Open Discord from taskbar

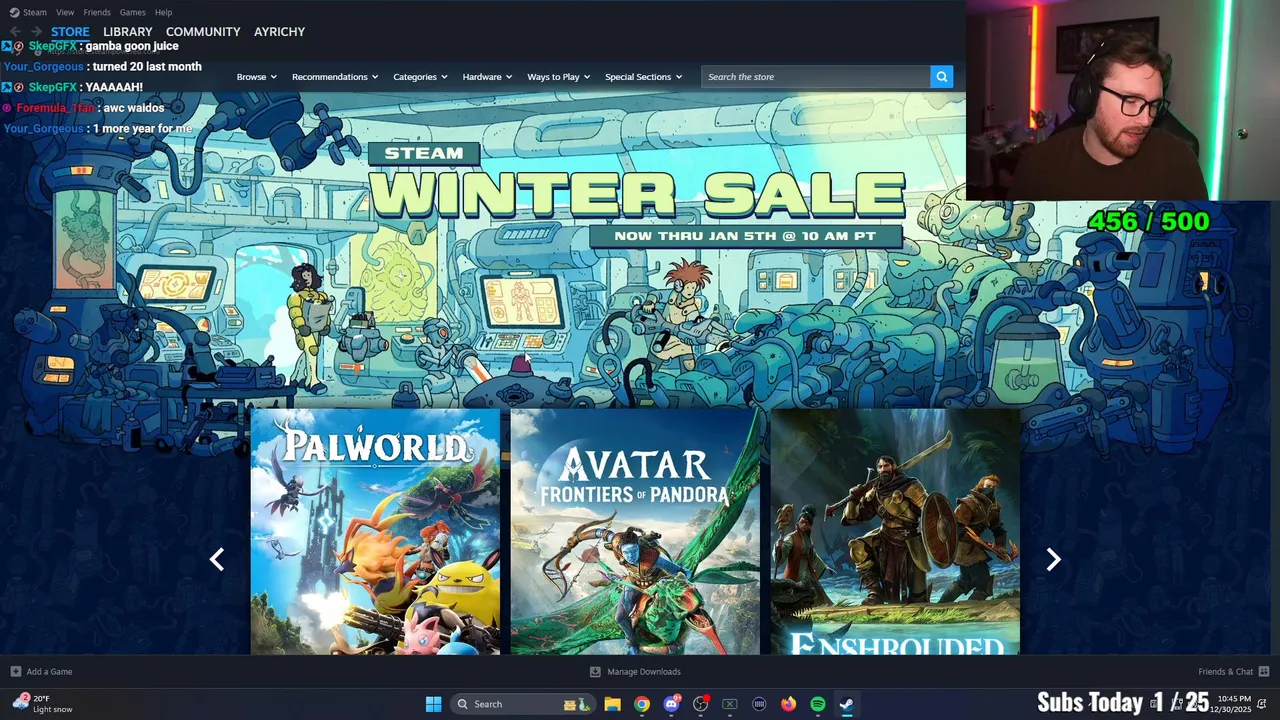tap(672, 704)
